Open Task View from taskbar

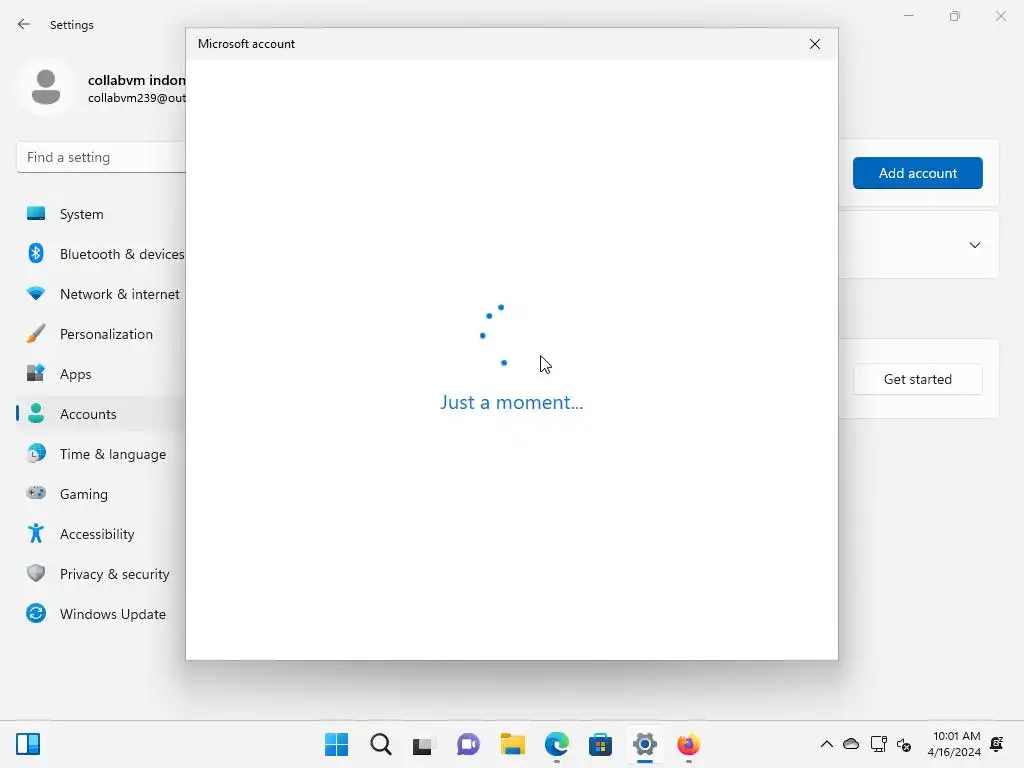(x=423, y=744)
